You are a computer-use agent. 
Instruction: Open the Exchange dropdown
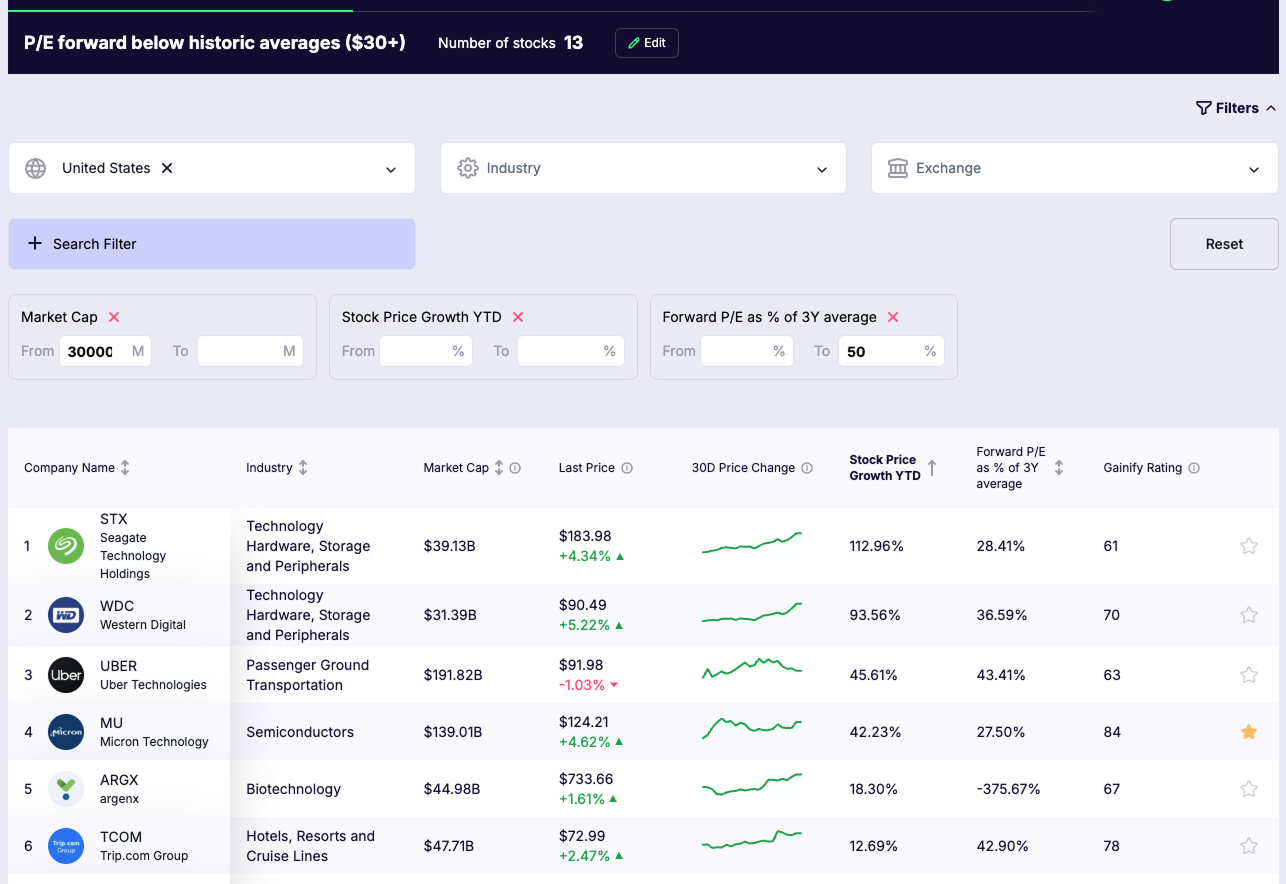[x=1075, y=168]
